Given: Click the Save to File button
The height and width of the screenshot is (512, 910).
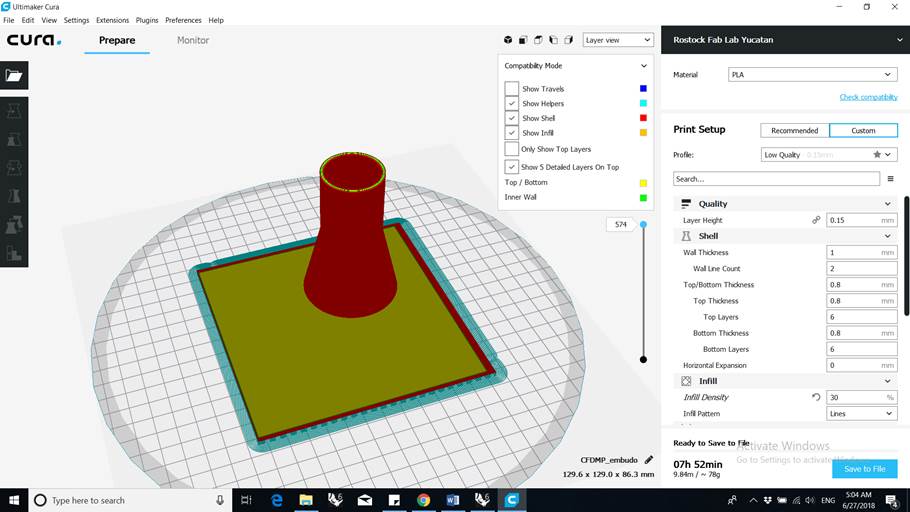Looking at the screenshot, I should (864, 468).
